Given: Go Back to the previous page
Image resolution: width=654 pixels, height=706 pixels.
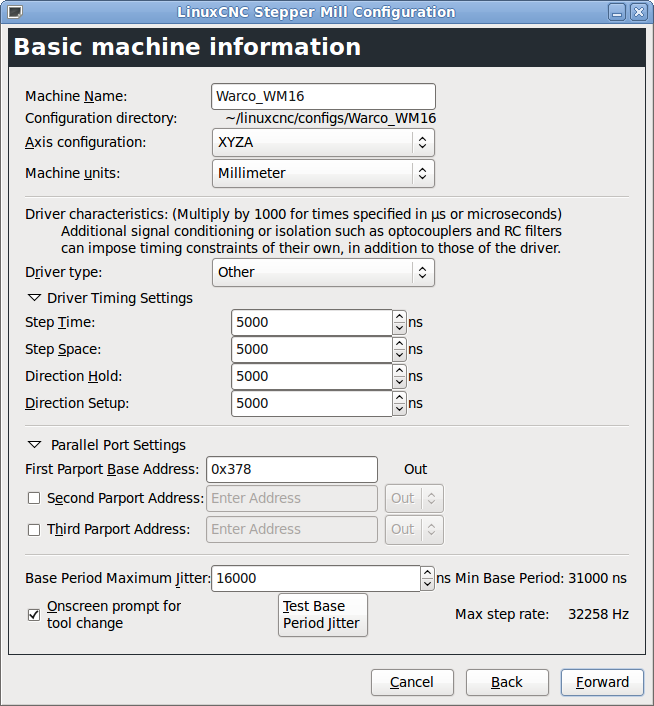Looking at the screenshot, I should (507, 682).
